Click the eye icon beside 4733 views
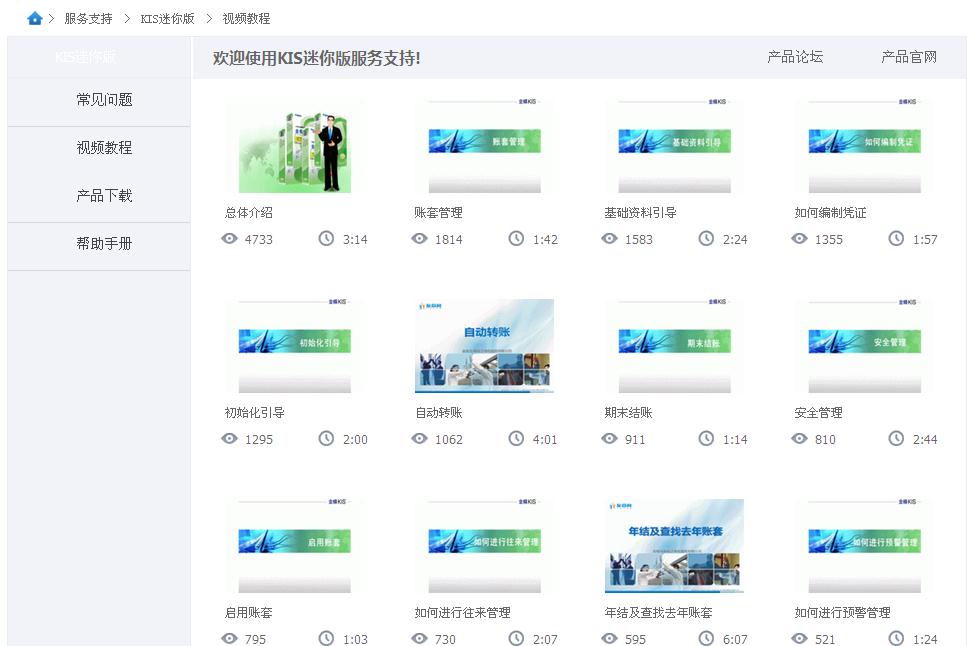Viewport: 976px width, 646px height. pyautogui.click(x=230, y=239)
